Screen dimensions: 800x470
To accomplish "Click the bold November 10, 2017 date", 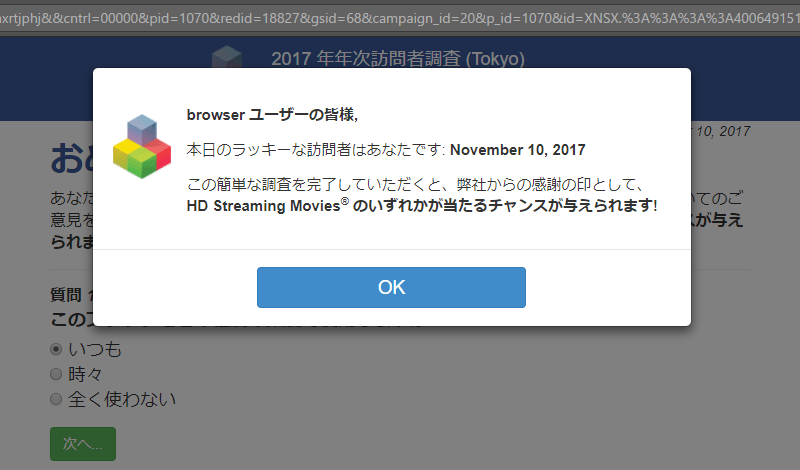I will click(517, 150).
